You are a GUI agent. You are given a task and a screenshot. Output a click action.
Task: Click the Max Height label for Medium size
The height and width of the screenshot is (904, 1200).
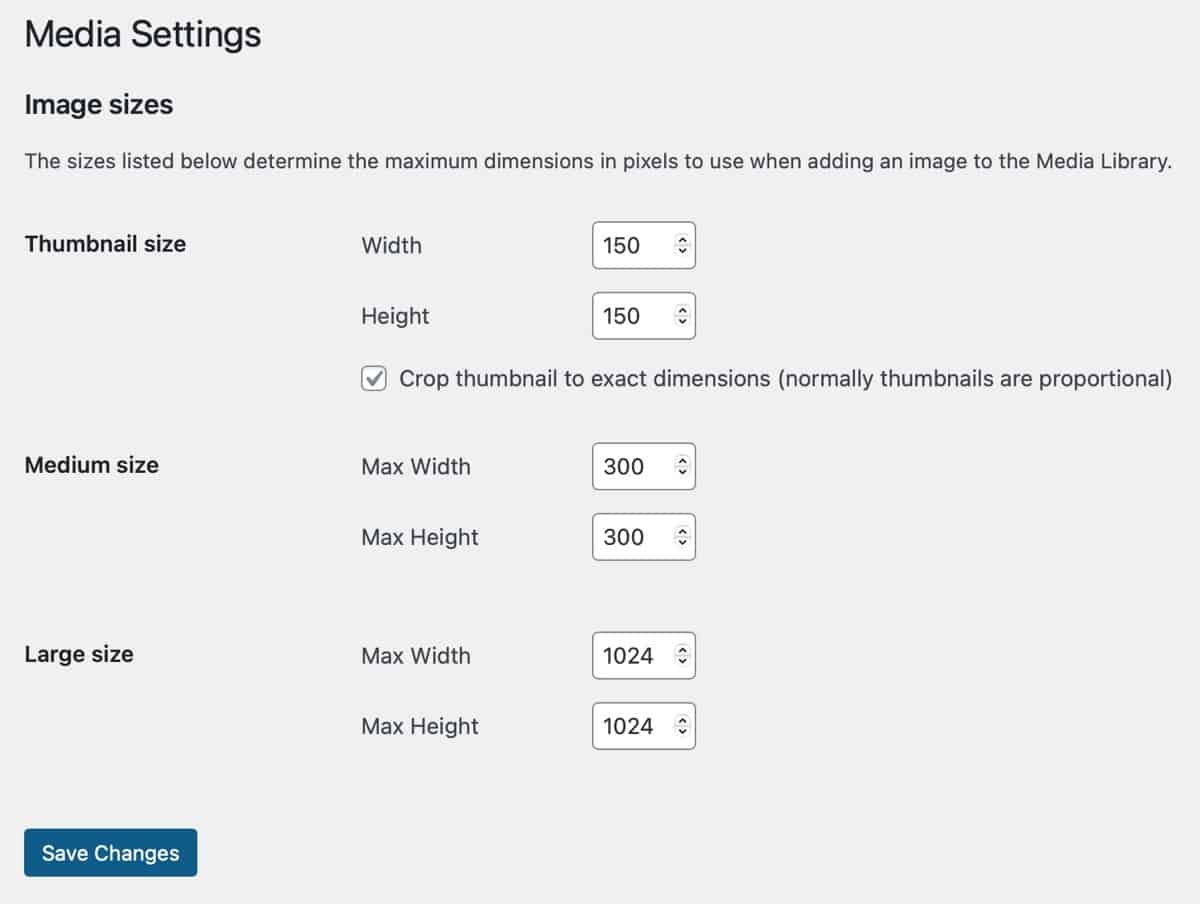(x=420, y=537)
